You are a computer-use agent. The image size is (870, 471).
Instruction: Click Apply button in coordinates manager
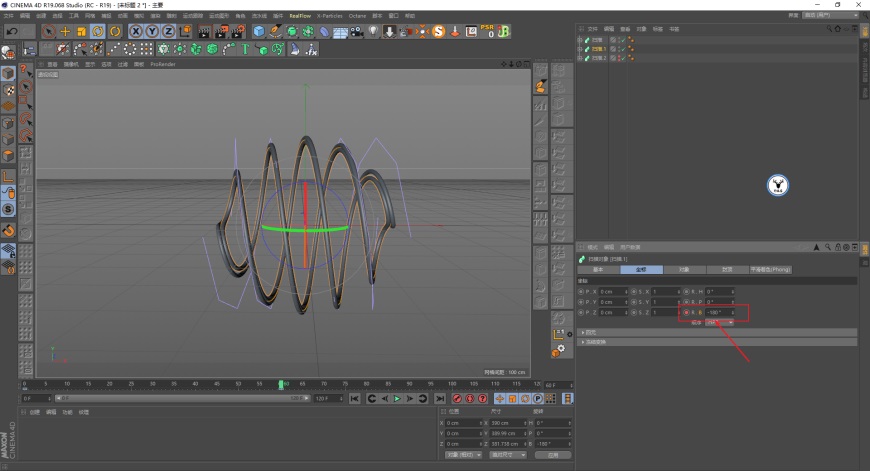553,455
